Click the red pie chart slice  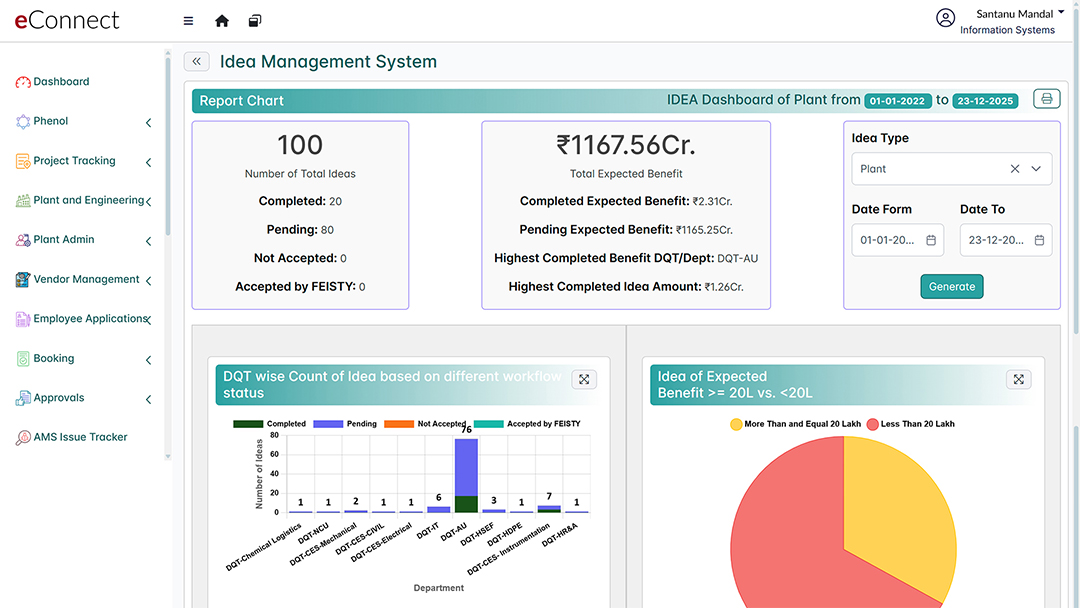[x=785, y=537]
